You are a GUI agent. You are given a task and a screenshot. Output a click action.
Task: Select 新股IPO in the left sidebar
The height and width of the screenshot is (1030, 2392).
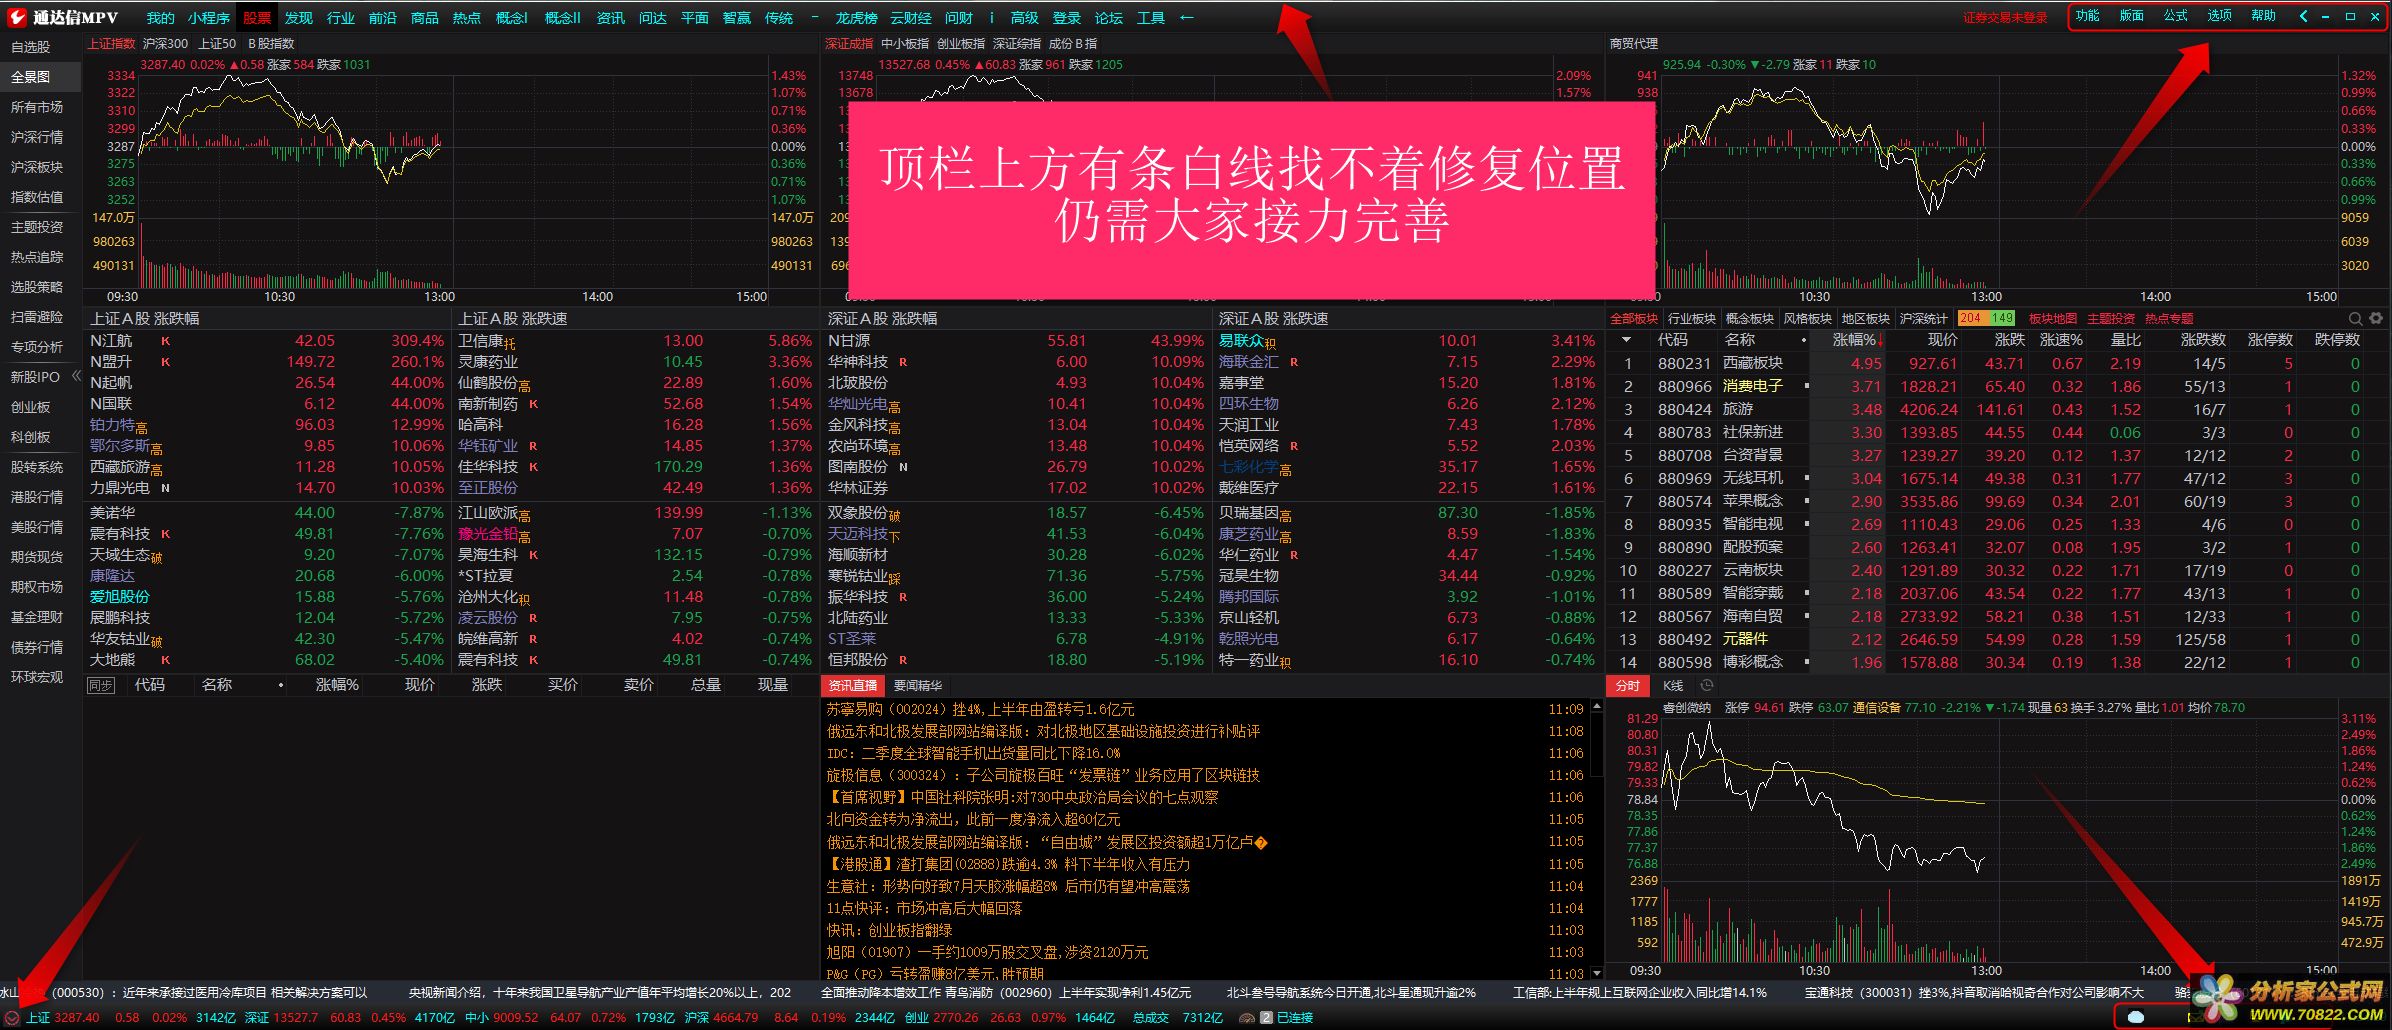pyautogui.click(x=35, y=377)
